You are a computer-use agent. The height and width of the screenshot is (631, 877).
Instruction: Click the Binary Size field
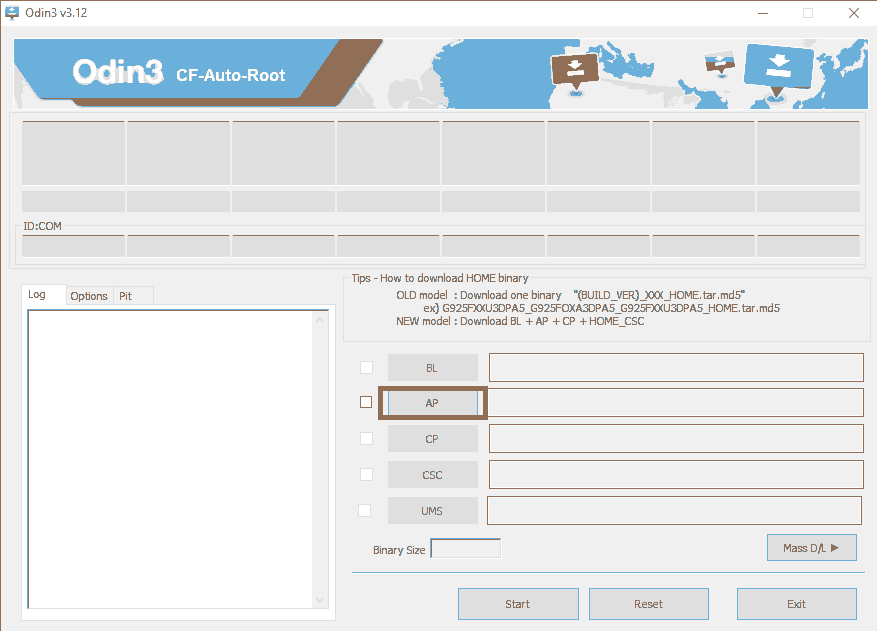[465, 548]
